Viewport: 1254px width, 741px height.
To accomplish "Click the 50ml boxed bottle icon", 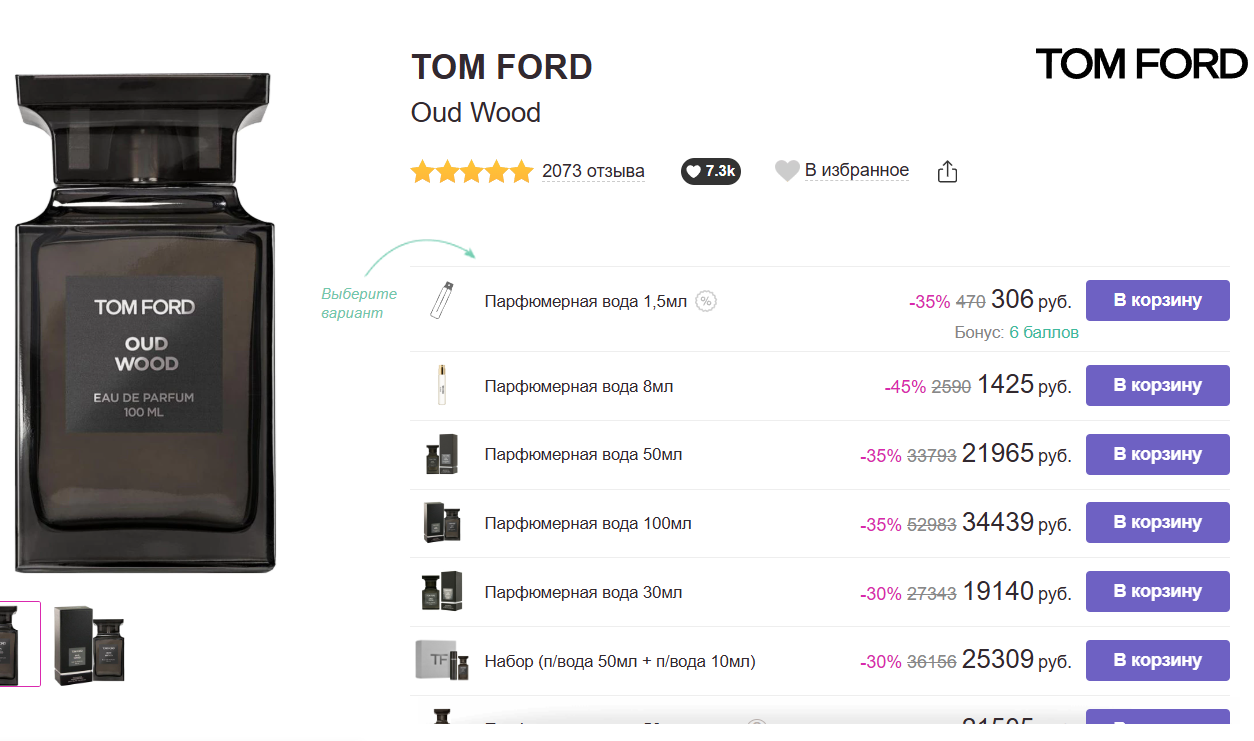I will [x=441, y=454].
